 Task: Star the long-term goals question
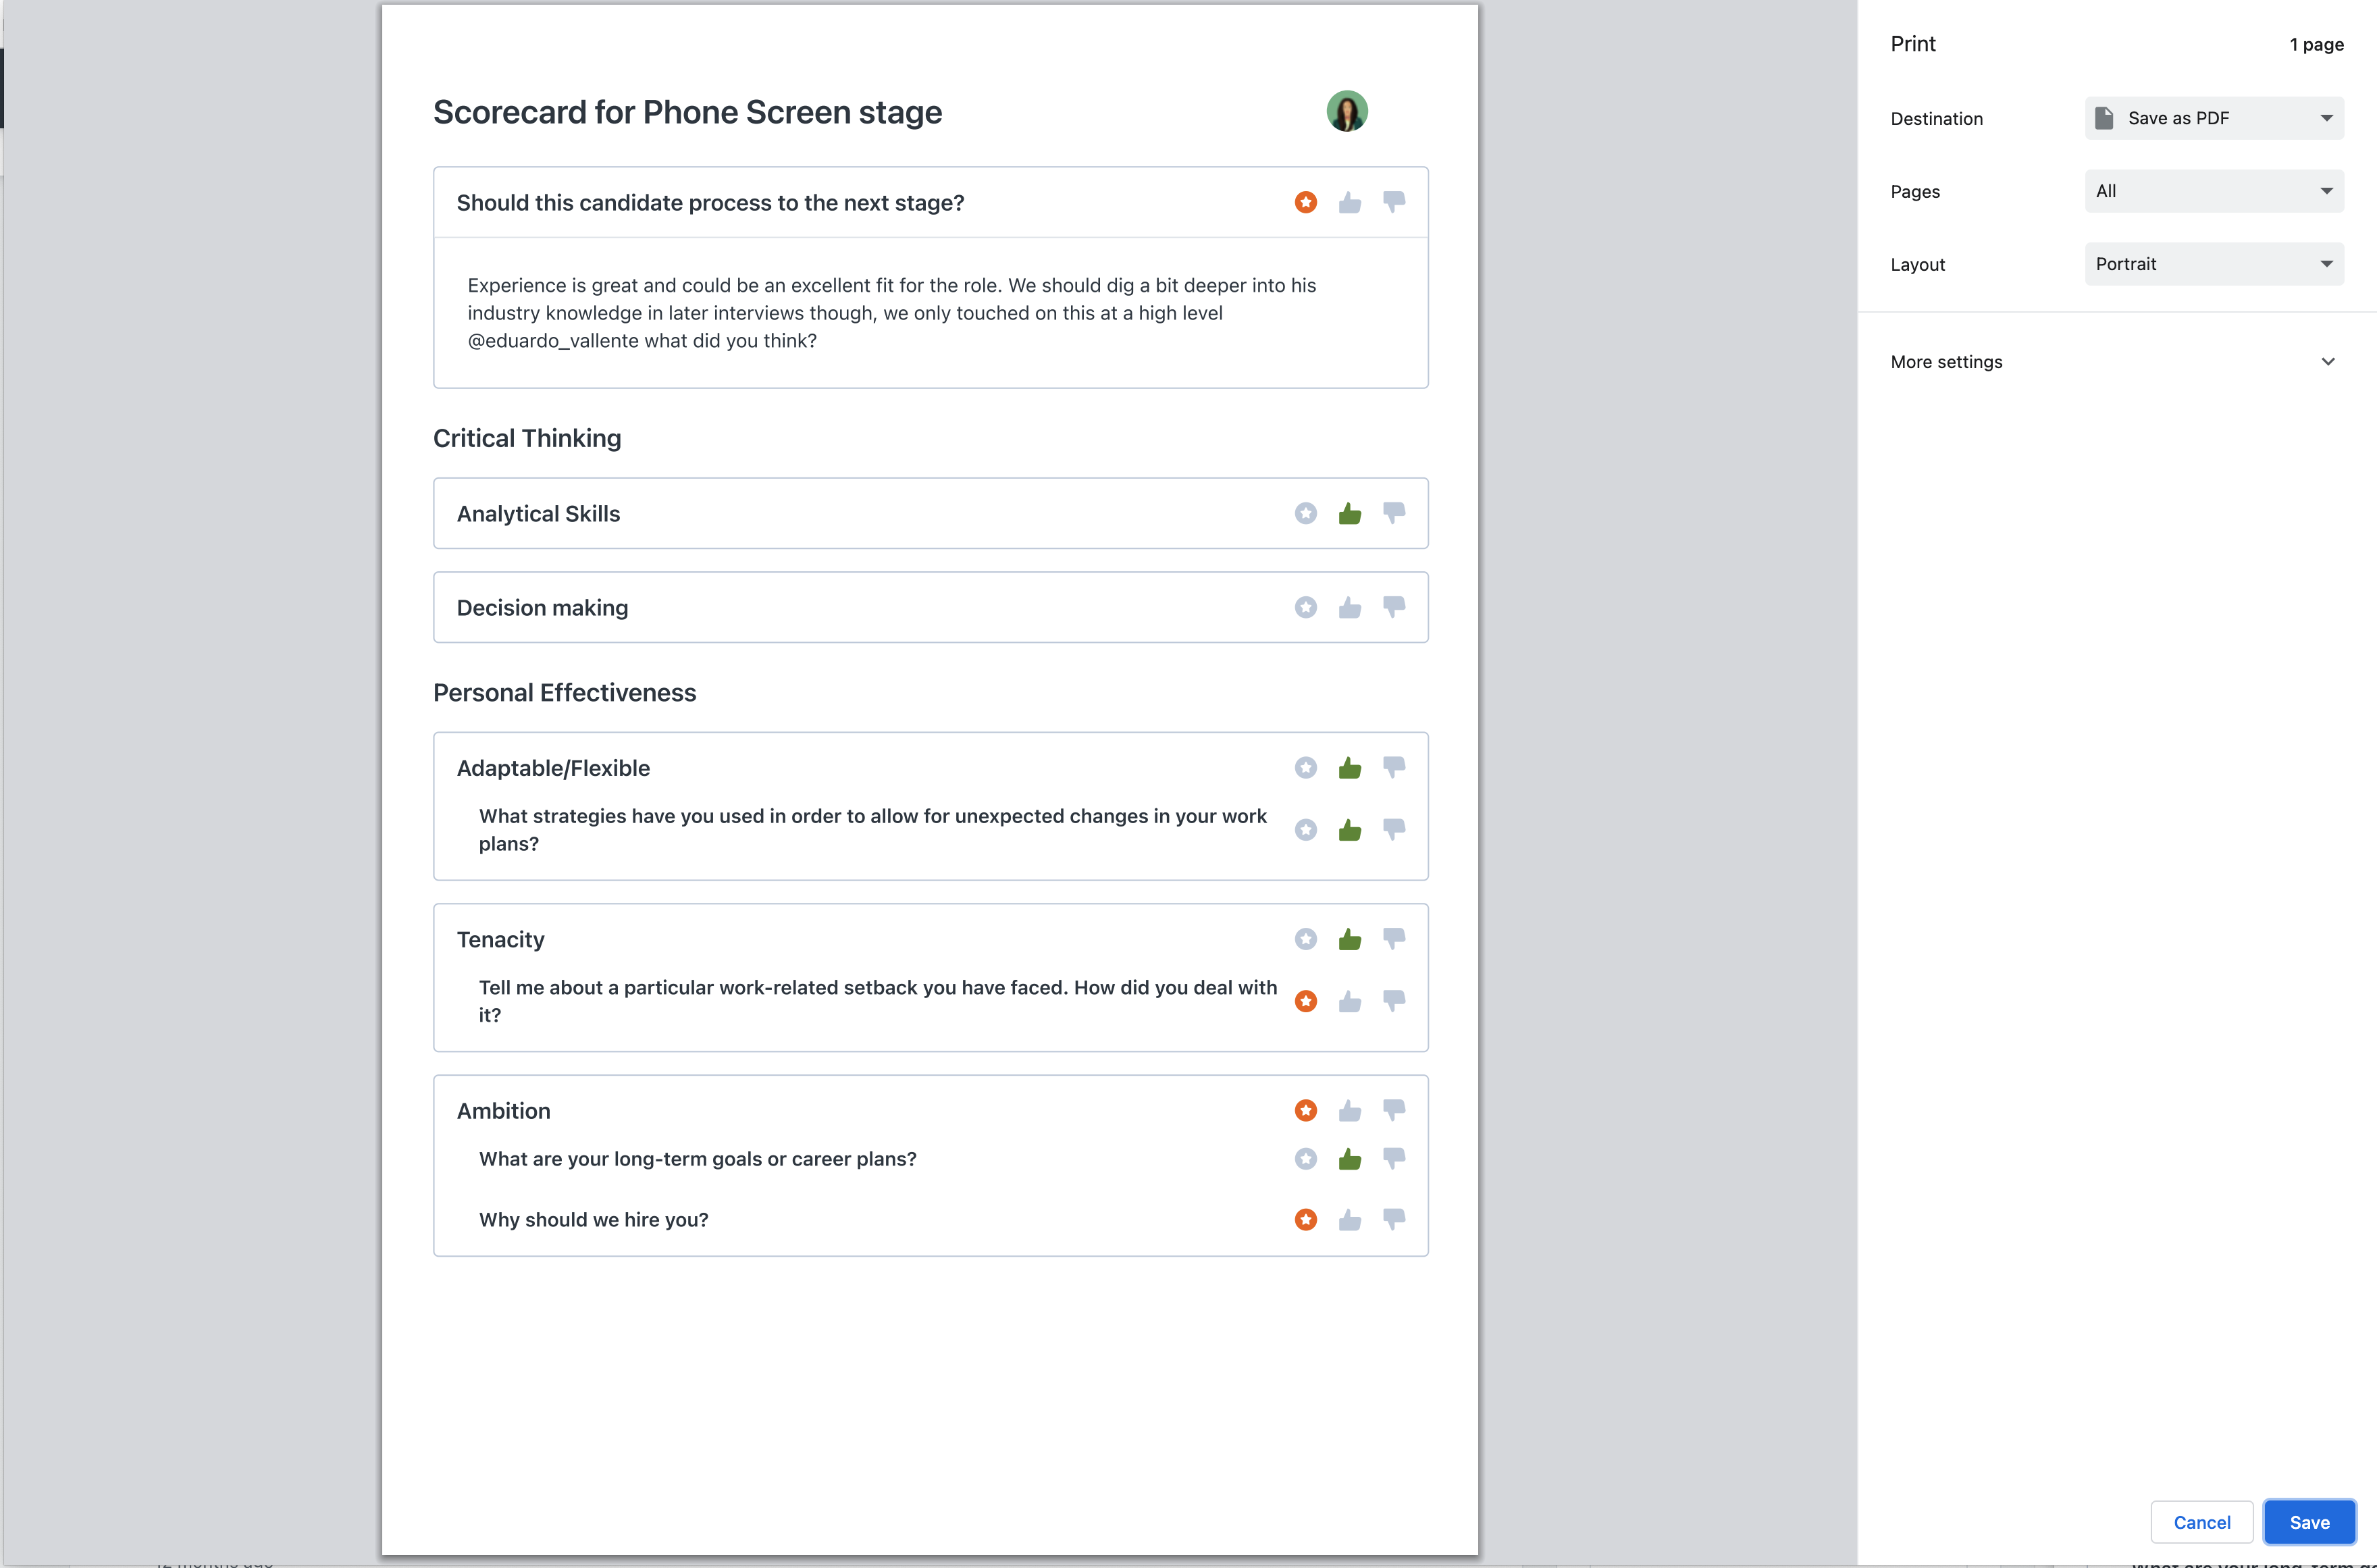(1305, 1158)
